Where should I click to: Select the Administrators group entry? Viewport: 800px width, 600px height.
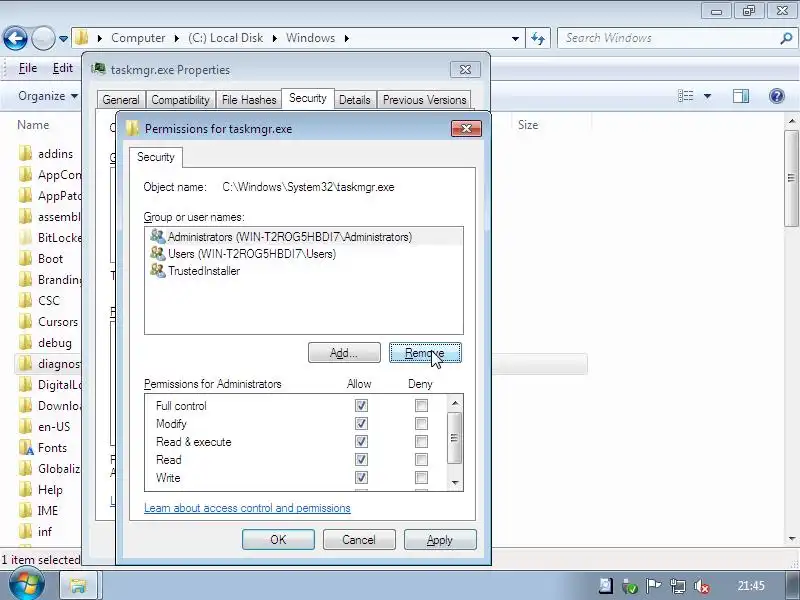[304, 237]
